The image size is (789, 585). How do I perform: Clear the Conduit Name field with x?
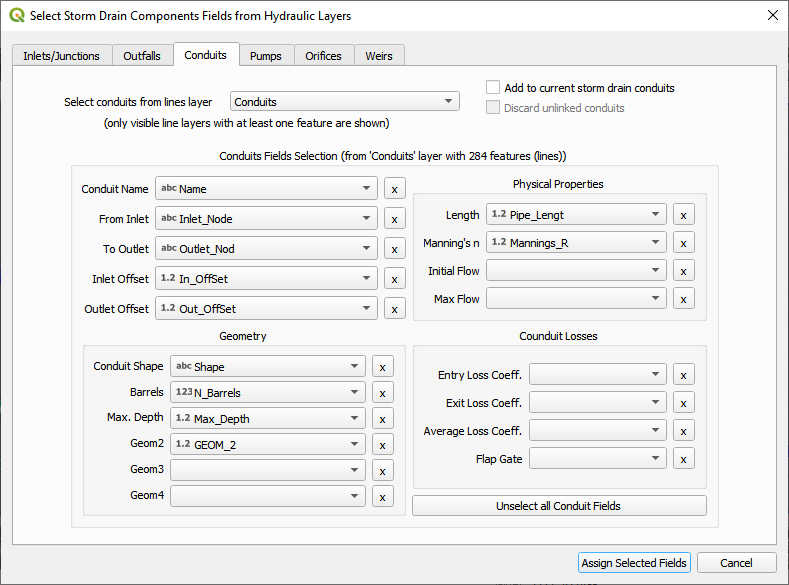point(394,189)
